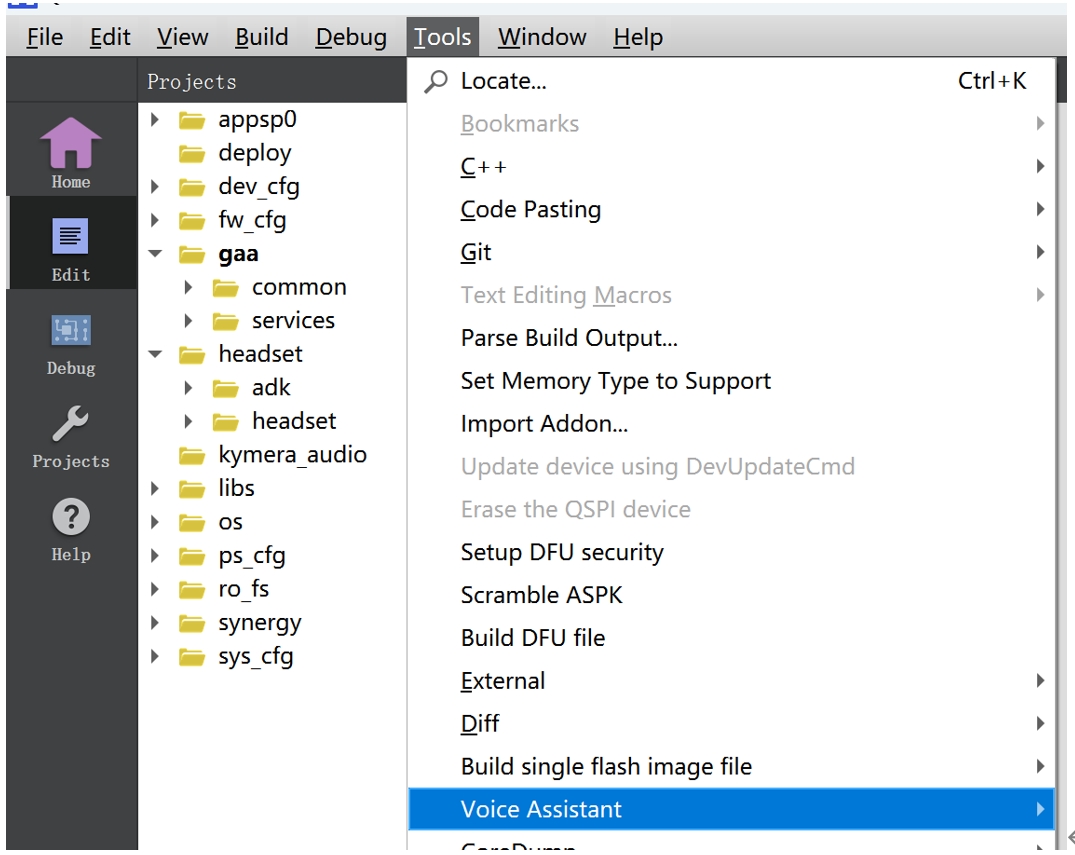
Task: Open the Git submenu
Action: 476,253
